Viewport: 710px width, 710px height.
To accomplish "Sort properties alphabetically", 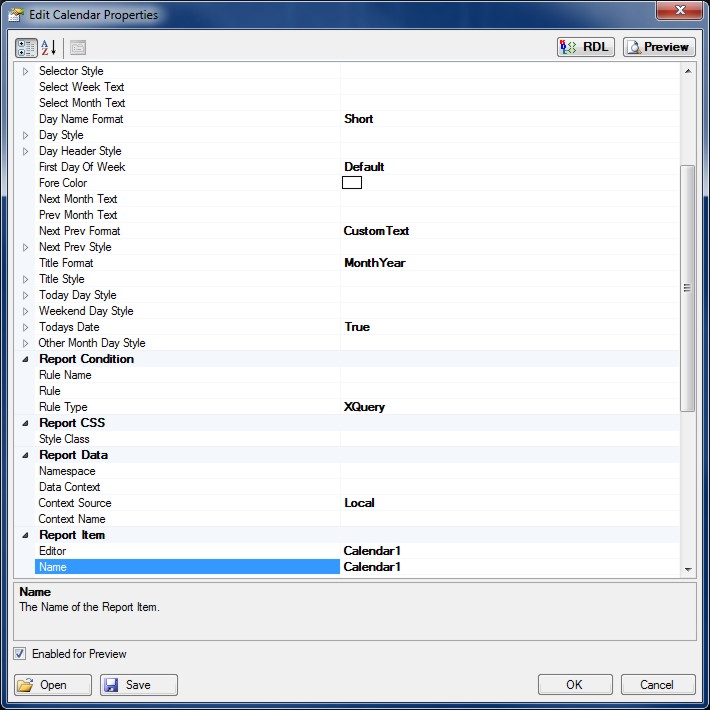I will [49, 47].
